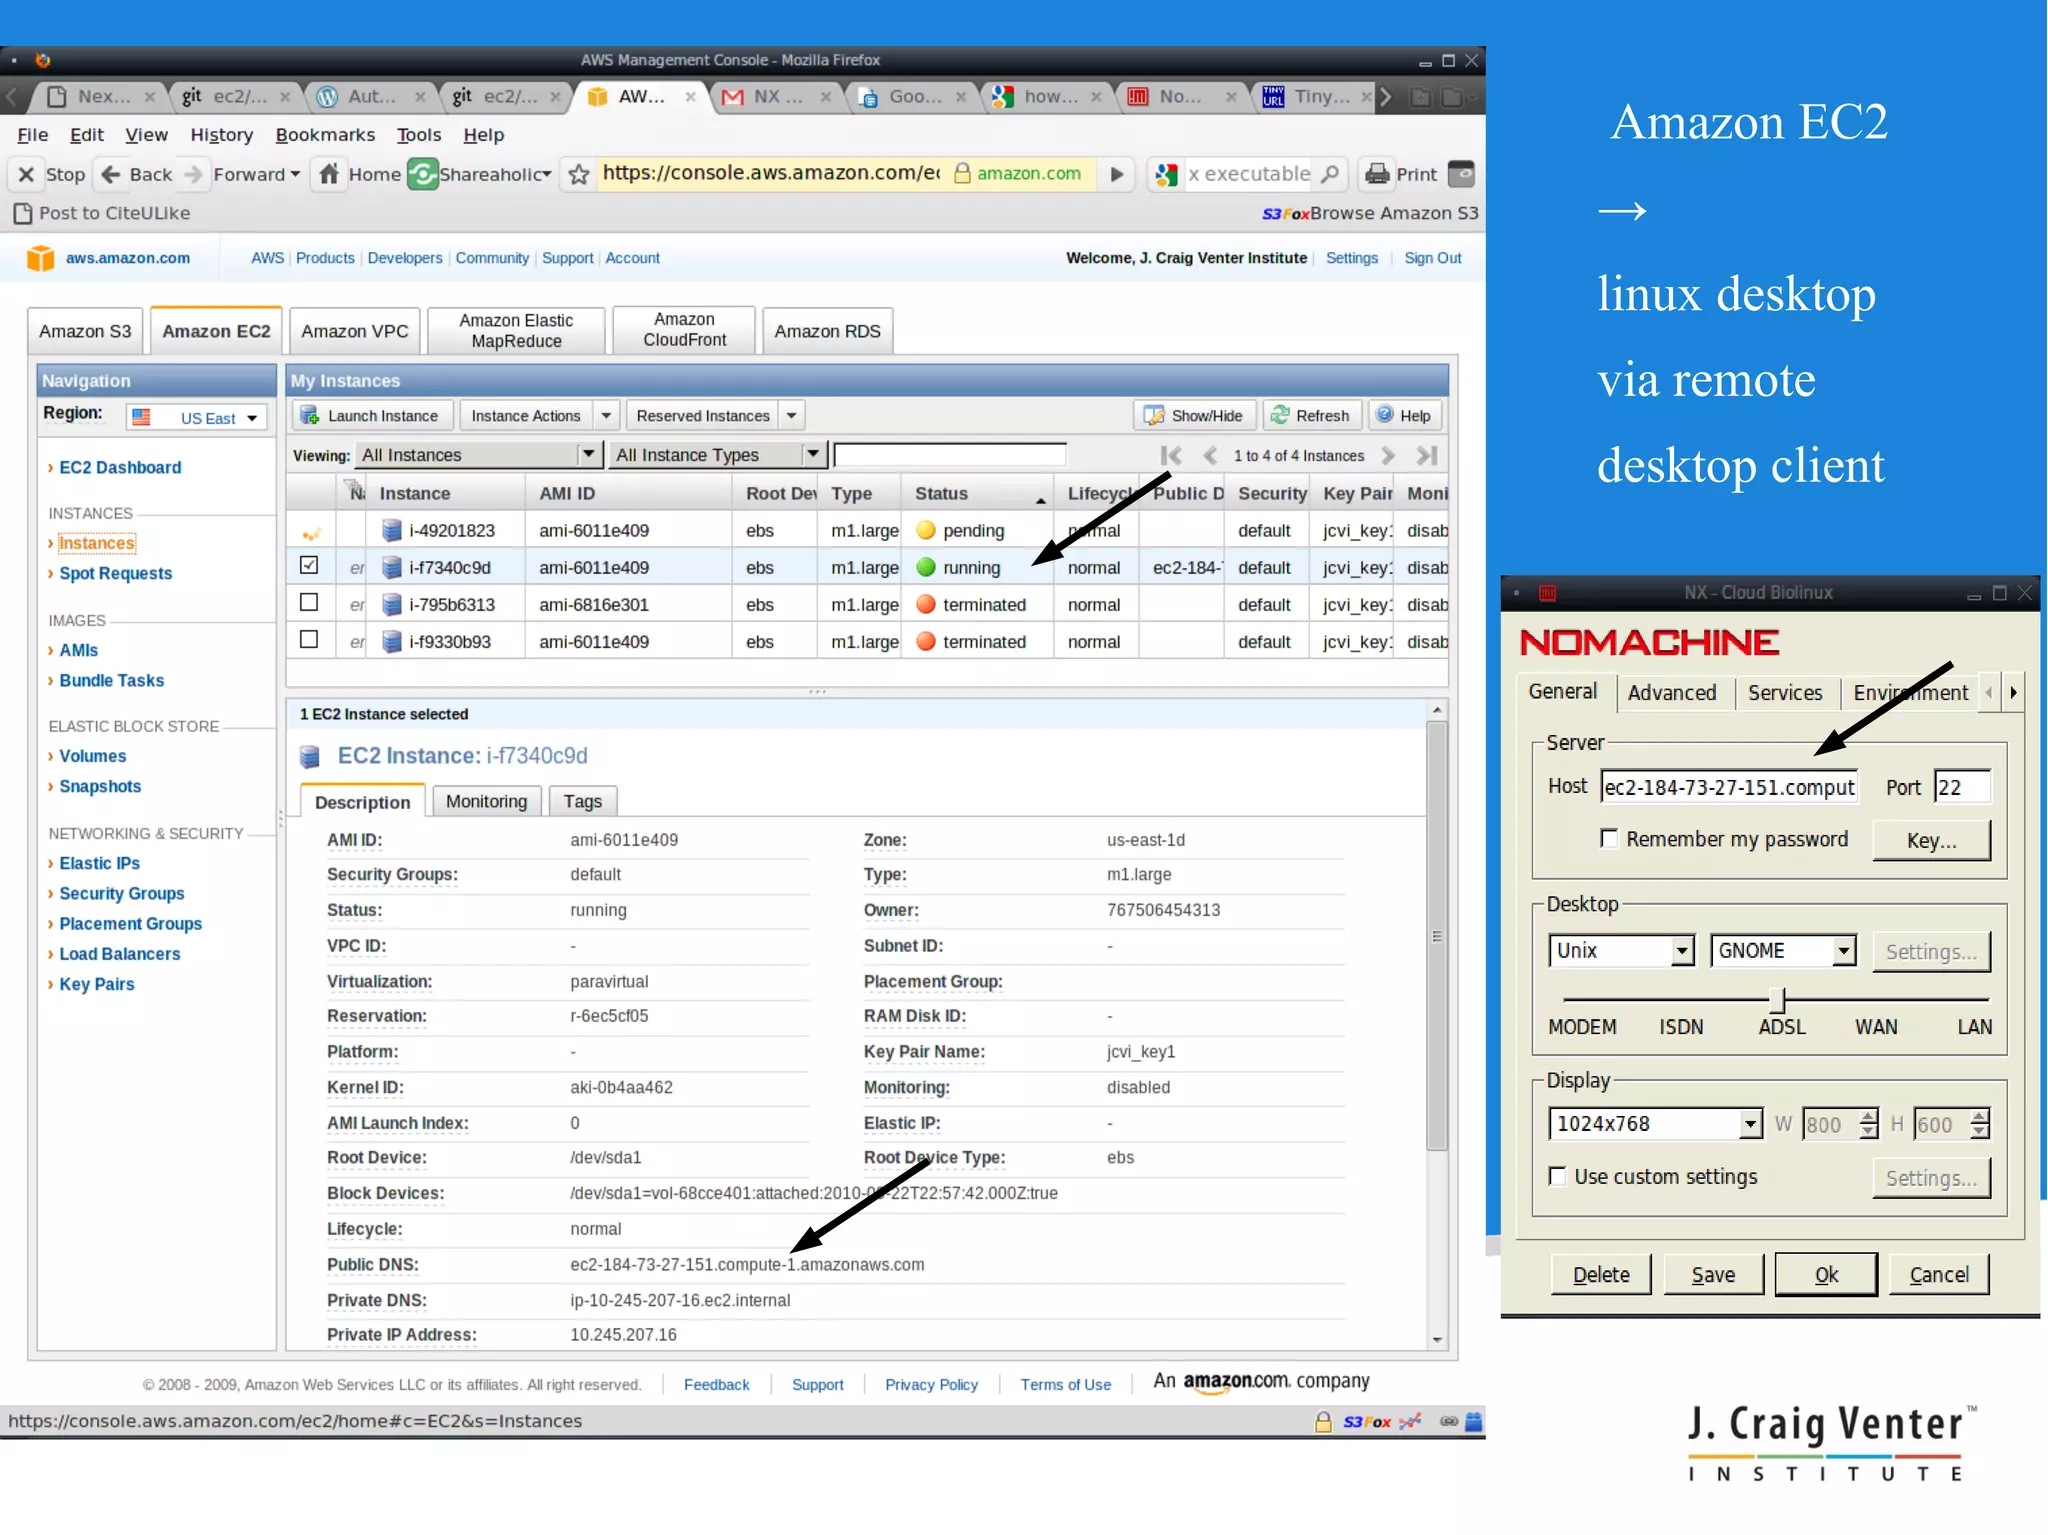2048x1535 pixels.
Task: Click the Launch Instance button
Action: click(x=372, y=416)
